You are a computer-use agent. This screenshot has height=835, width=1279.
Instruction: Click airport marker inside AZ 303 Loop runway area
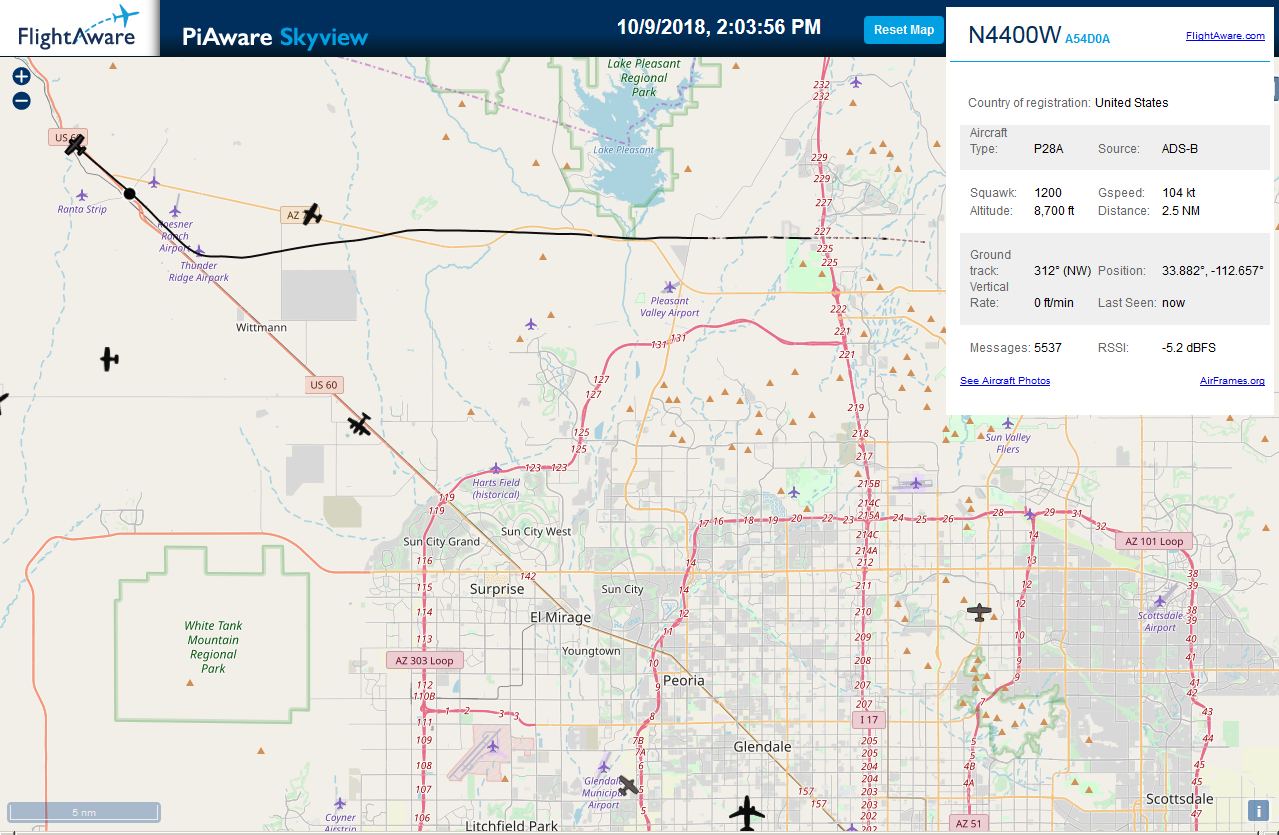[492, 746]
